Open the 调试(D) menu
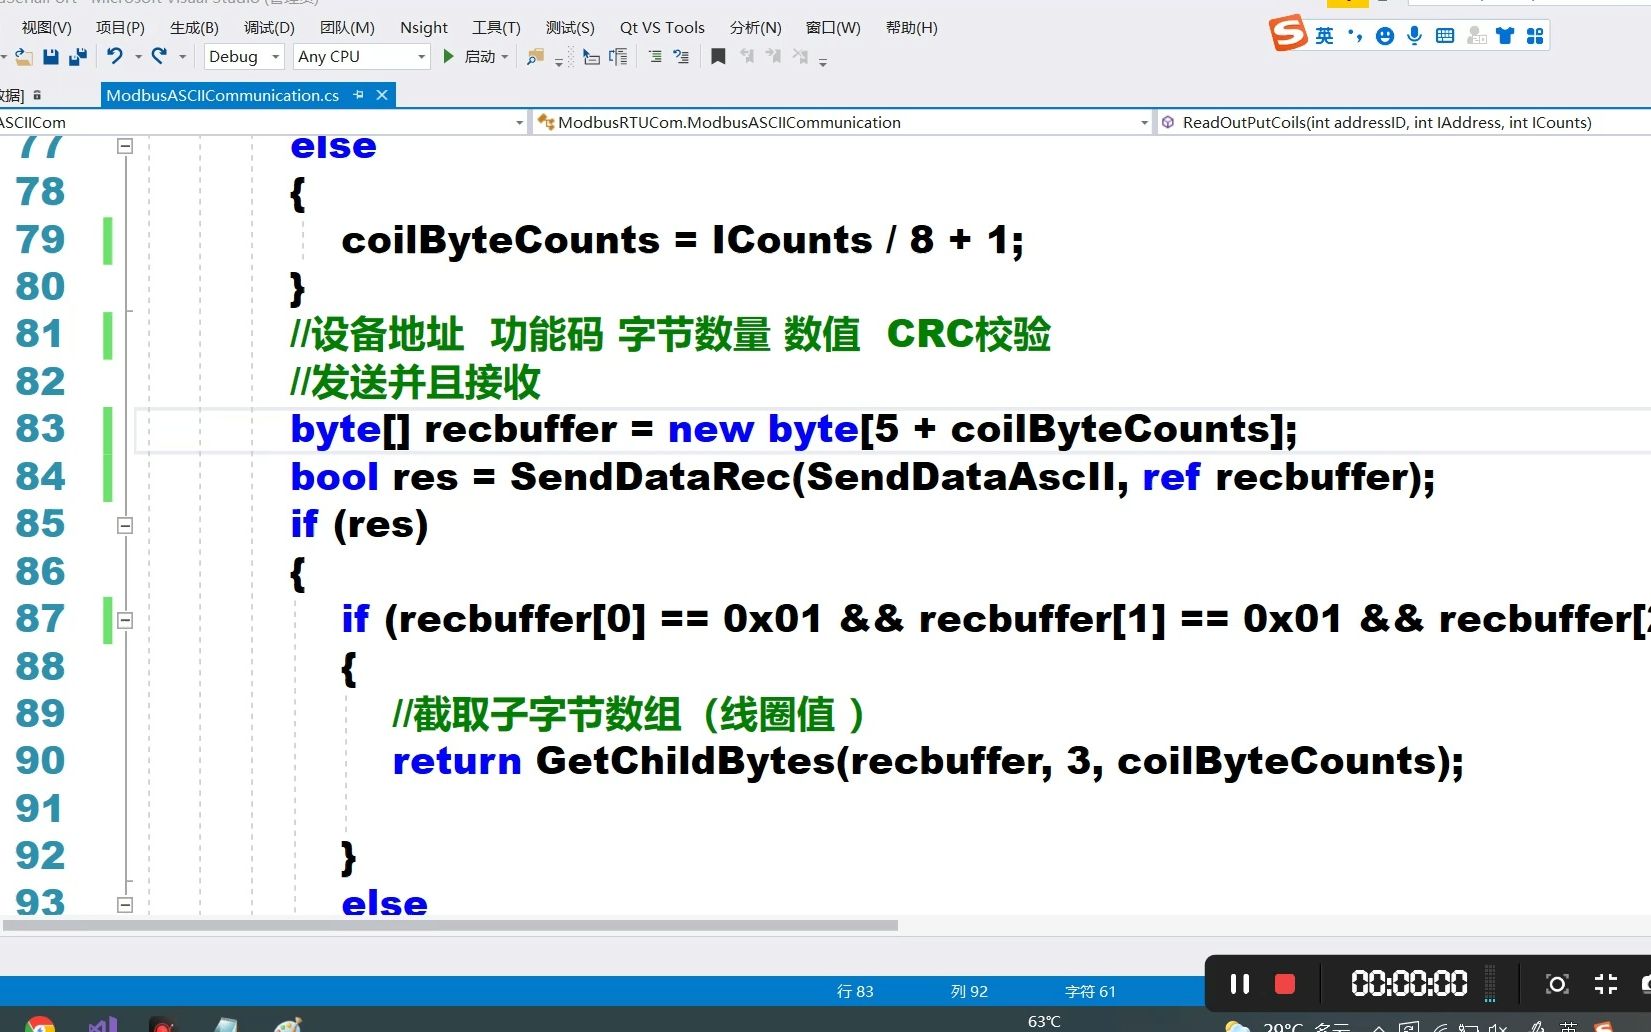This screenshot has height=1032, width=1651. pyautogui.click(x=267, y=27)
